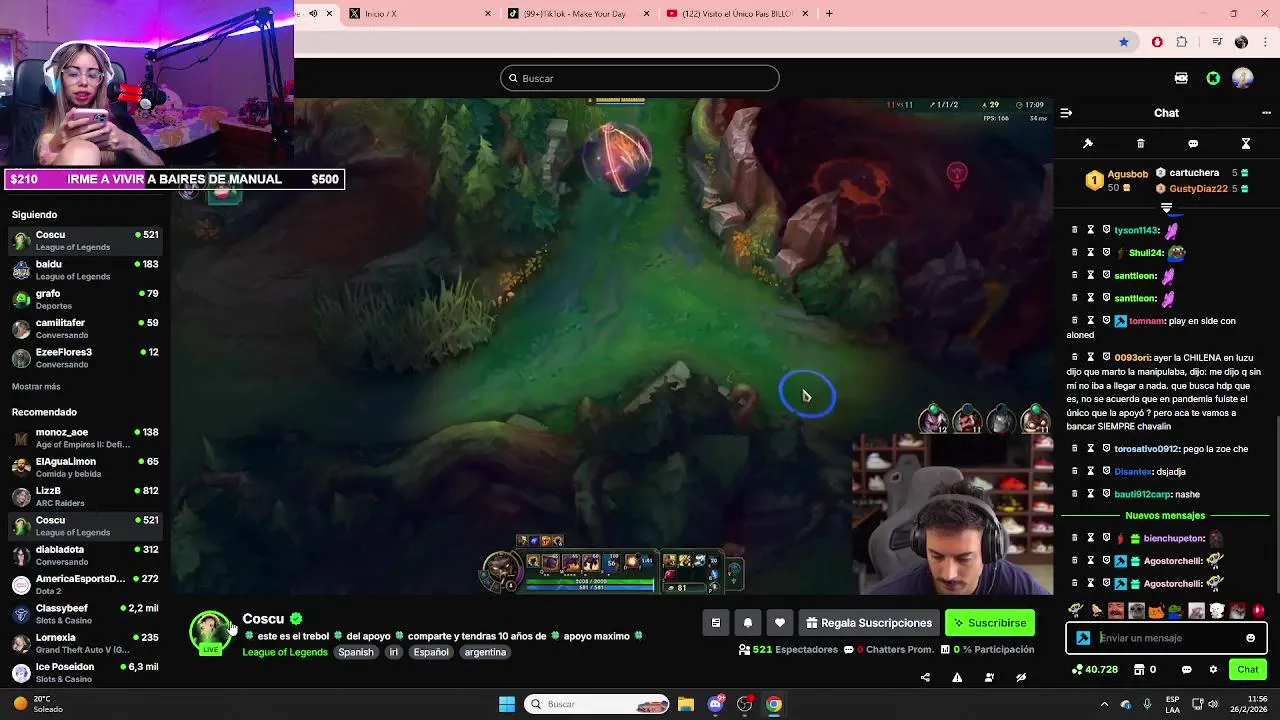Open the Classybeef recommended channel
Viewport: 1280px width, 720px height.
[85, 613]
